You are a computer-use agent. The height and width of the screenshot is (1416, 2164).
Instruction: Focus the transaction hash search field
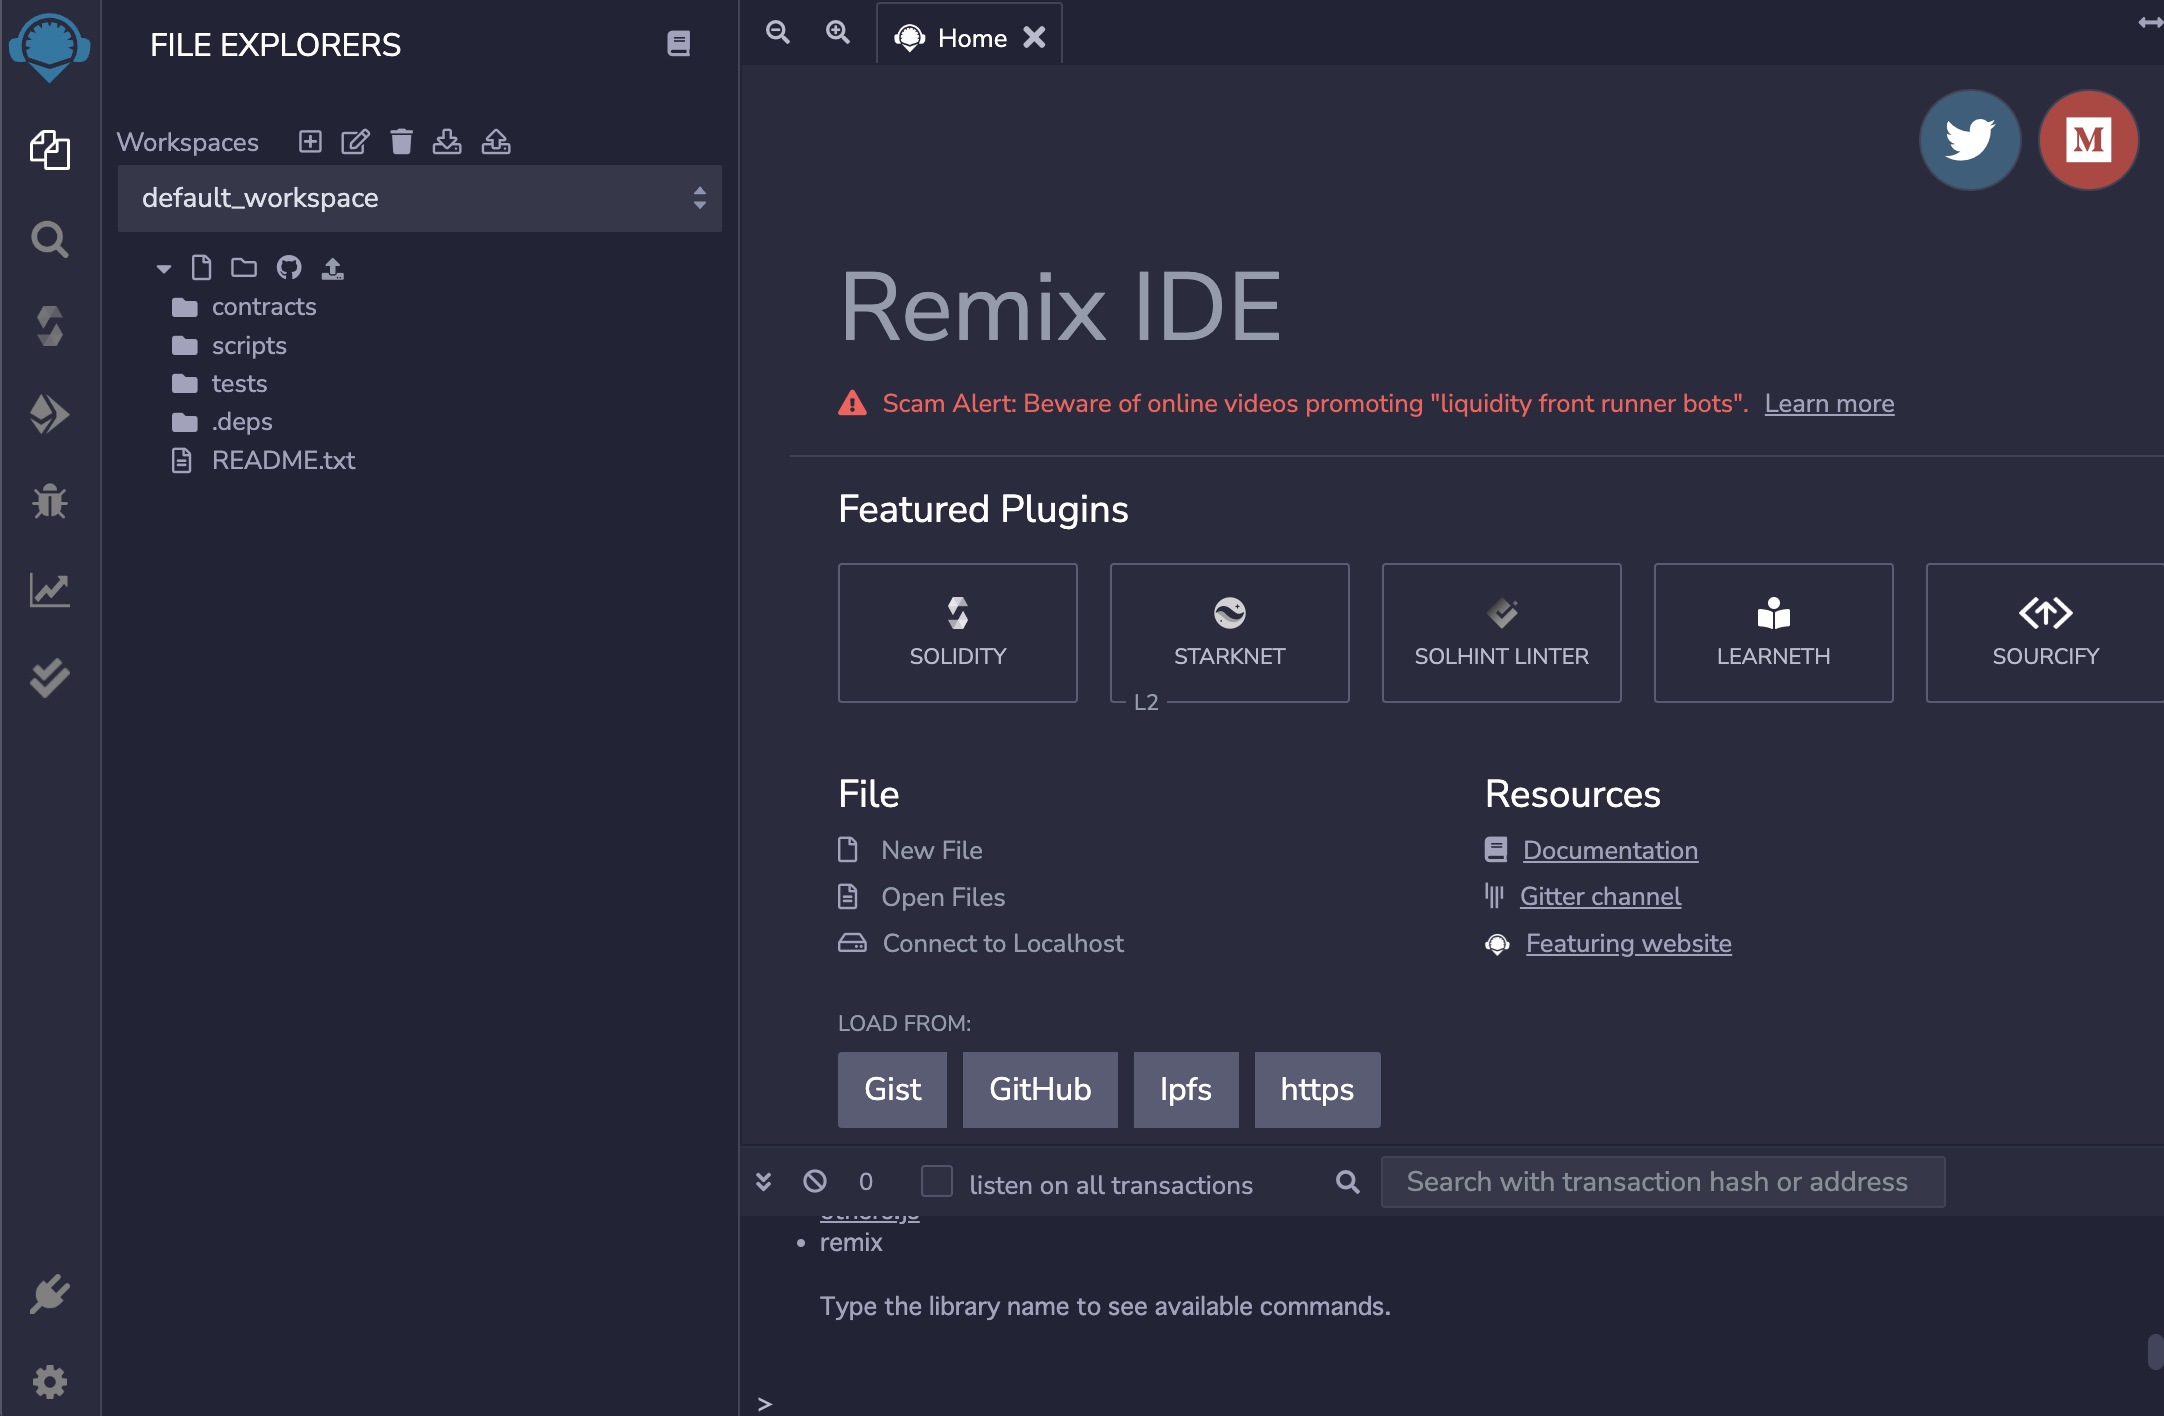coord(1662,1182)
